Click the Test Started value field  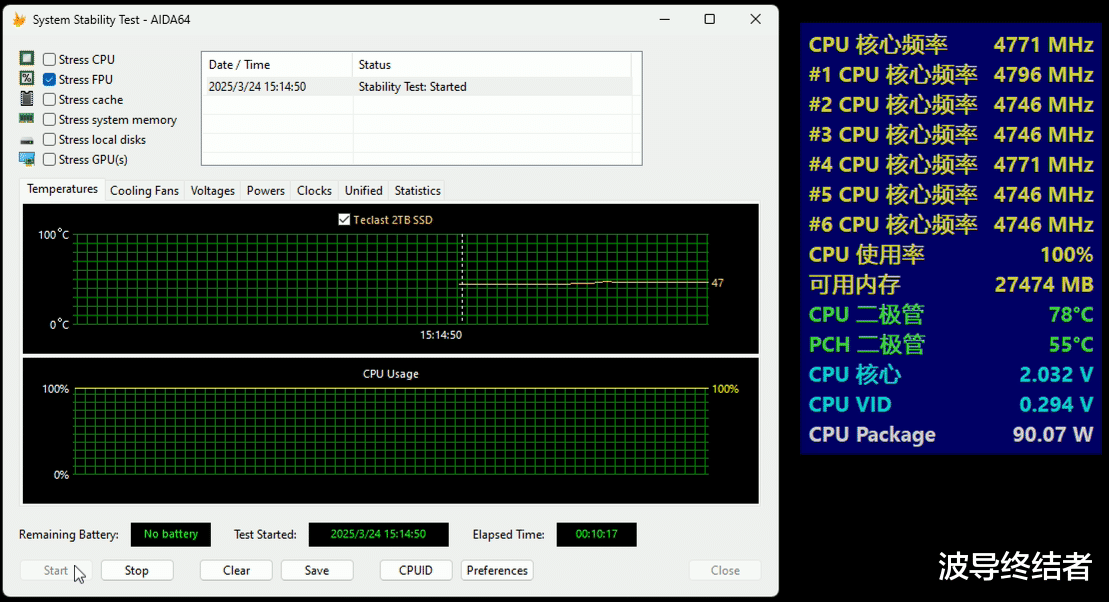pyautogui.click(x=378, y=534)
